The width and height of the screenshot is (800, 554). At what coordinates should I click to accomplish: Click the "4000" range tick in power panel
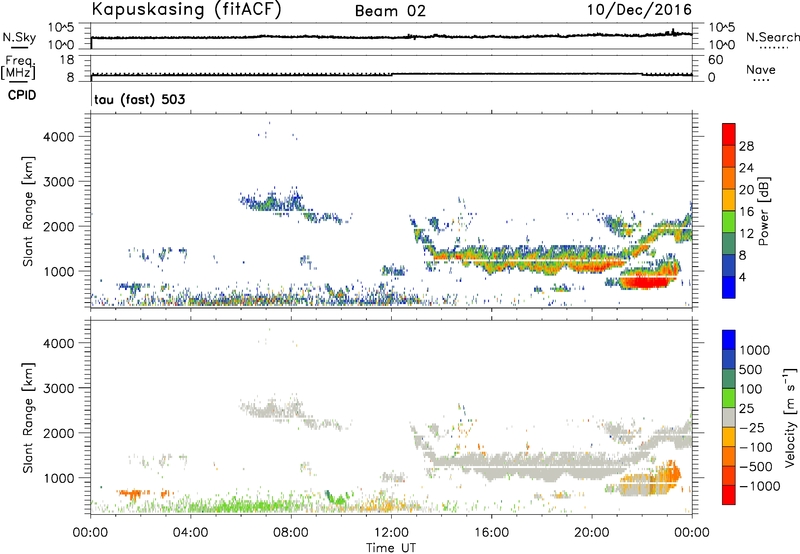tap(58, 137)
